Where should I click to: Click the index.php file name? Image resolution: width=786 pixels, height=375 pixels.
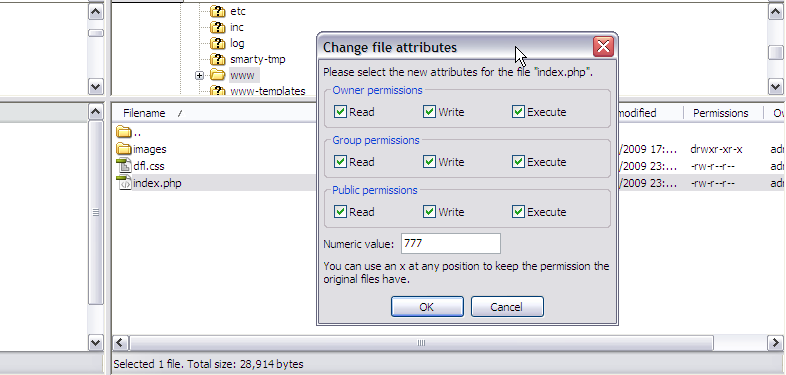tap(157, 183)
